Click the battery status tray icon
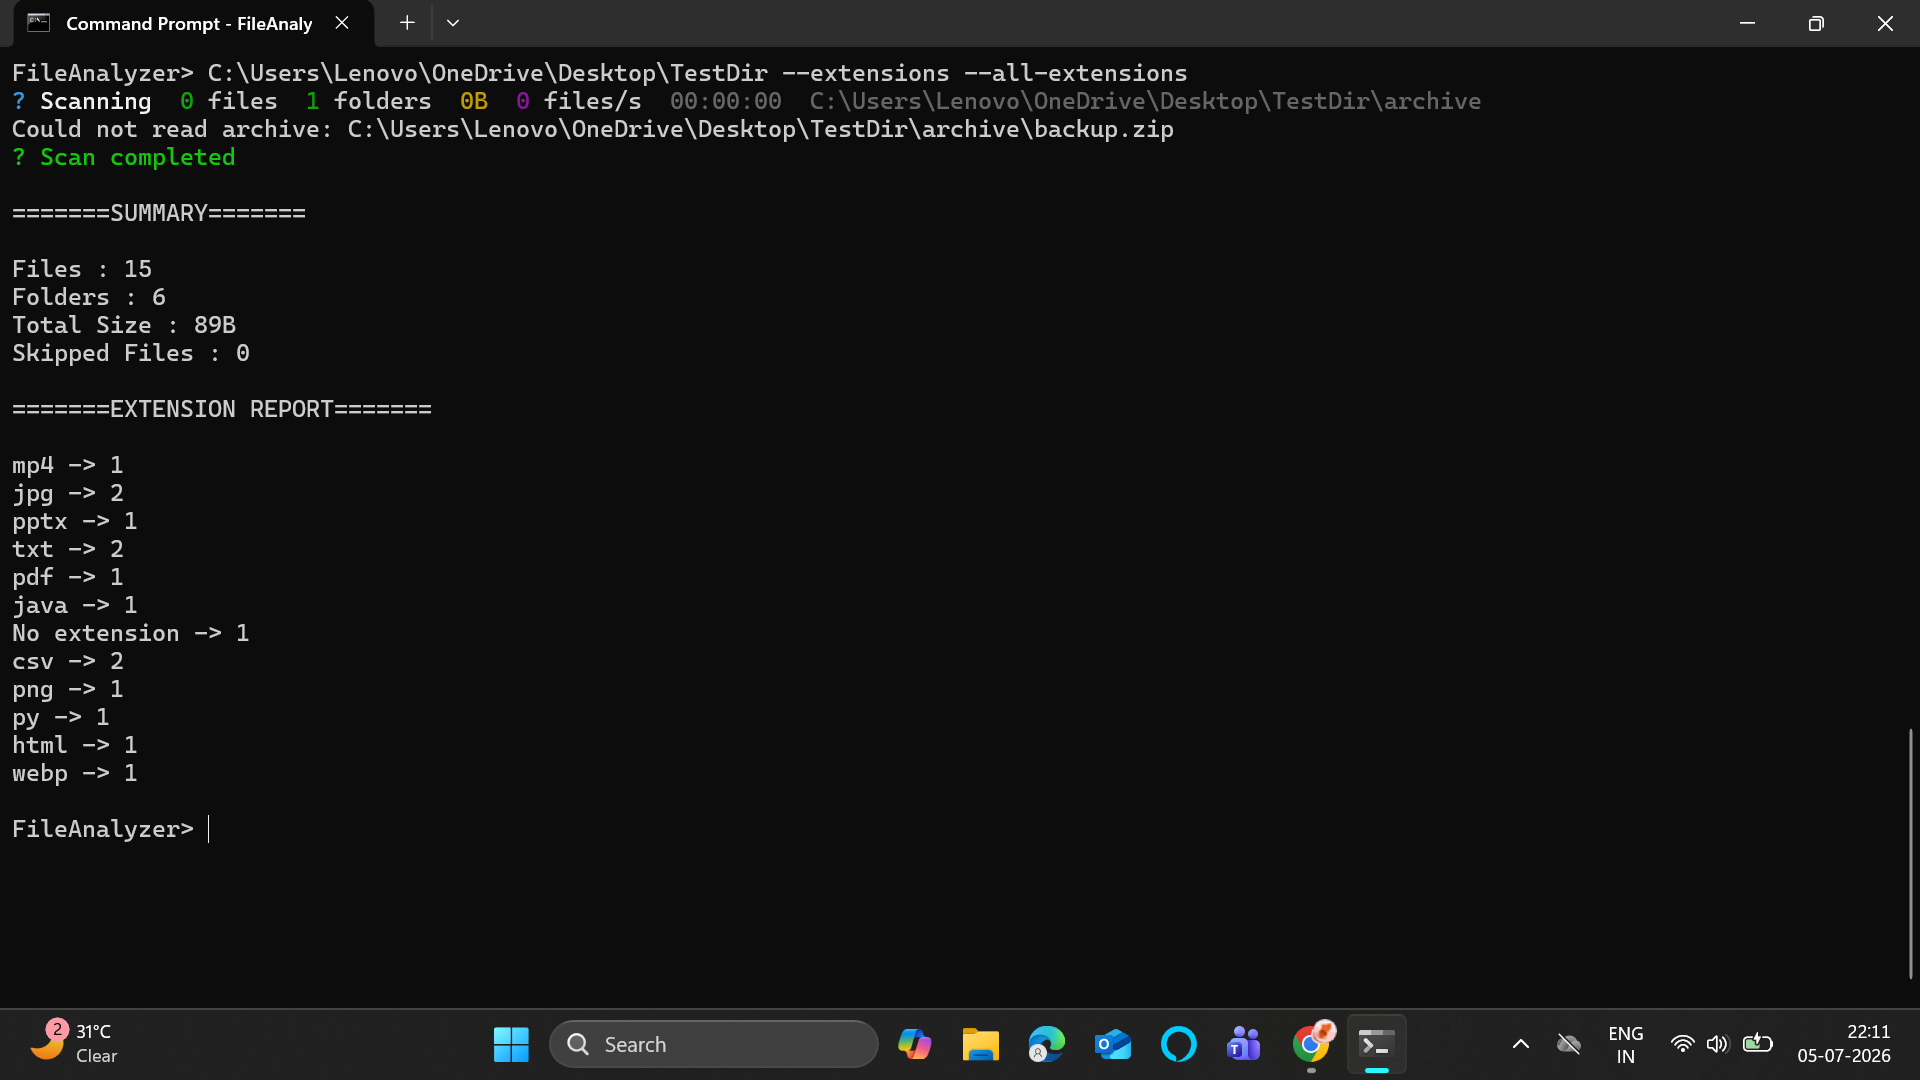 tap(1757, 1044)
